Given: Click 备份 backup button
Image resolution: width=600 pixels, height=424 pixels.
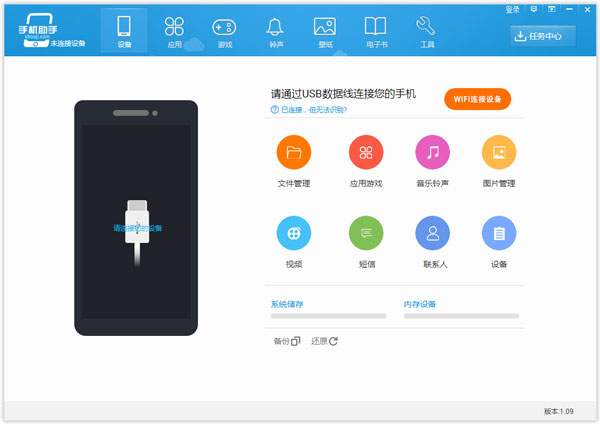Looking at the screenshot, I should (x=286, y=341).
